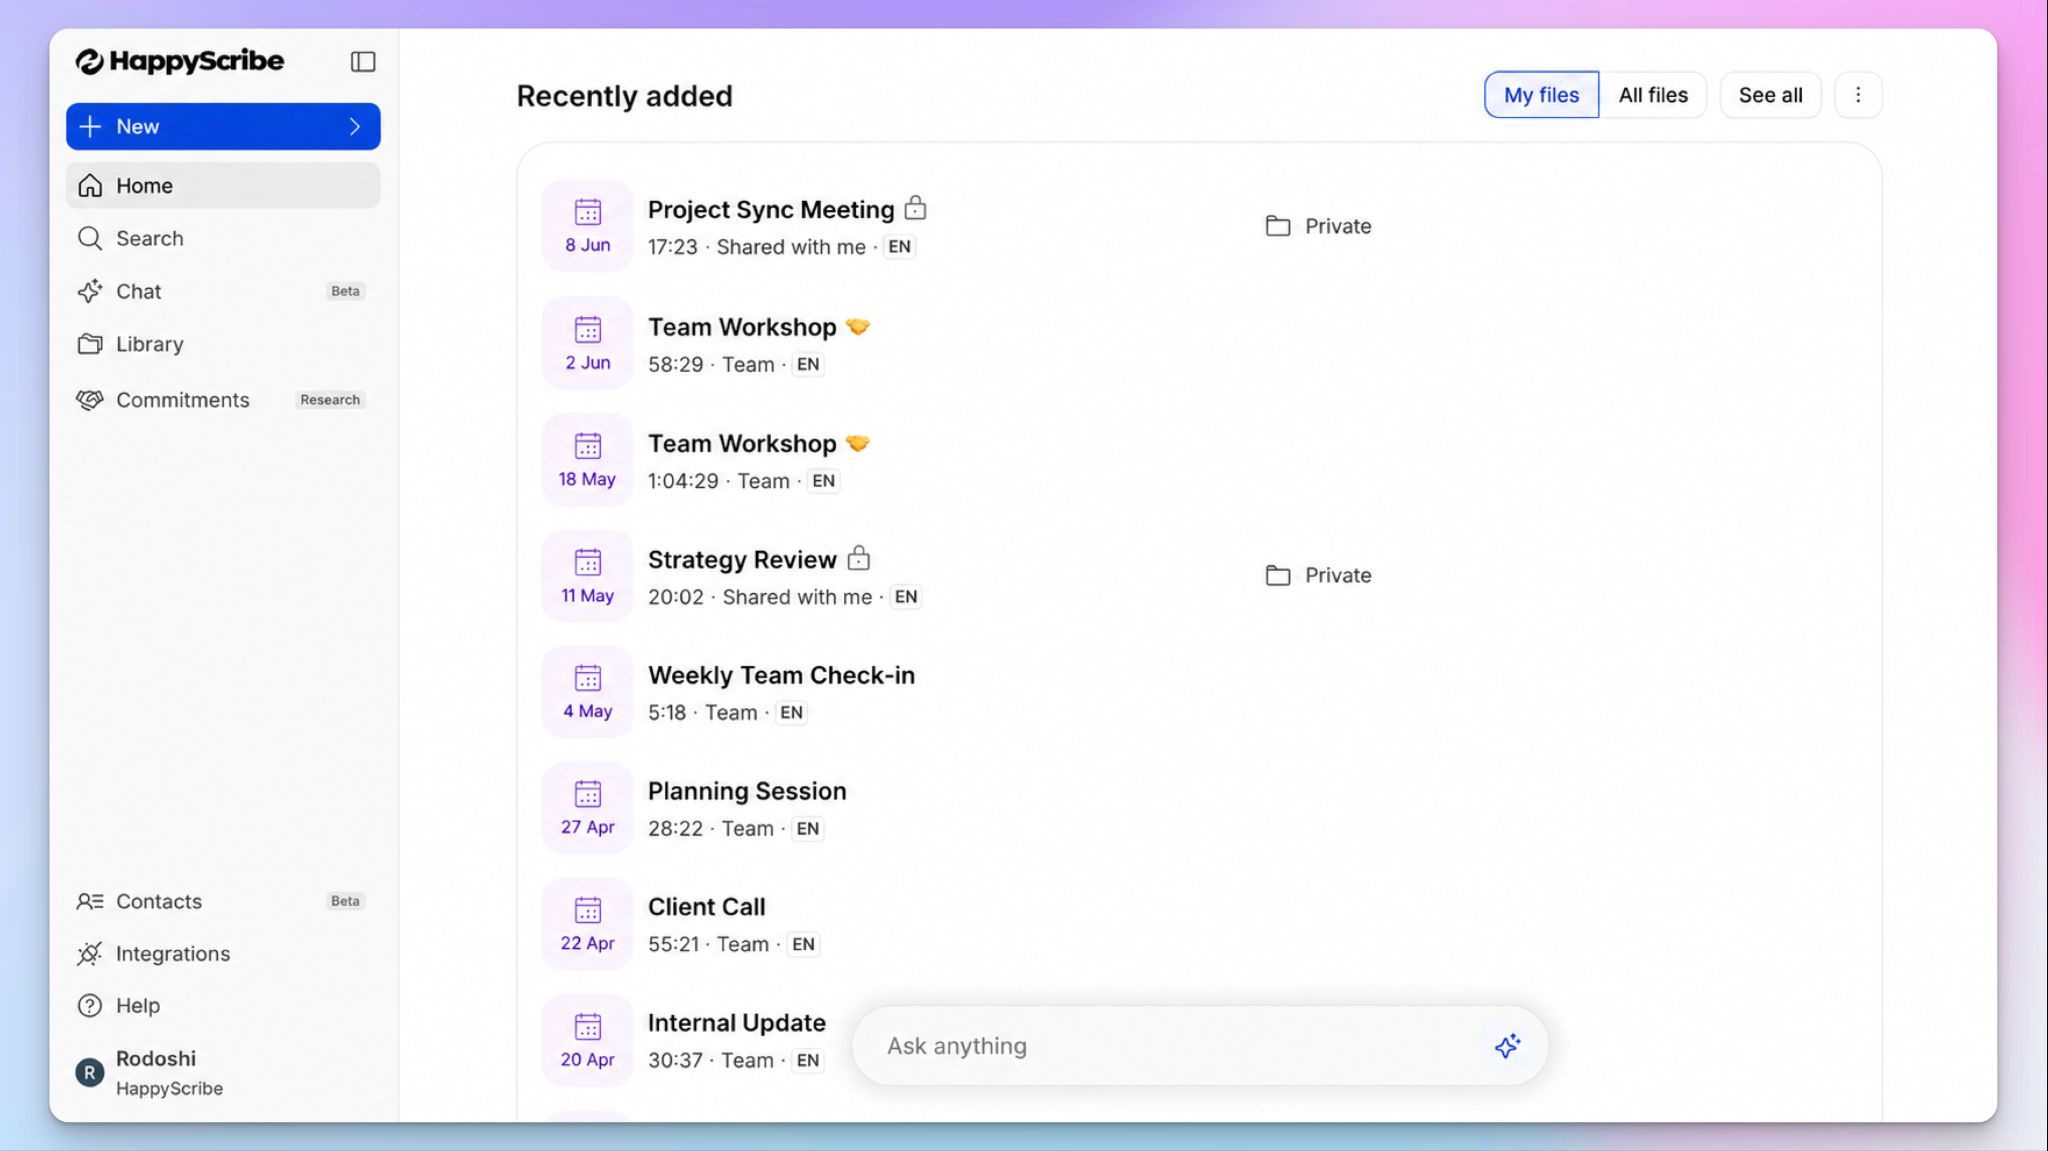2048x1151 pixels.
Task: Click the plus icon in New button
Action: coord(90,126)
